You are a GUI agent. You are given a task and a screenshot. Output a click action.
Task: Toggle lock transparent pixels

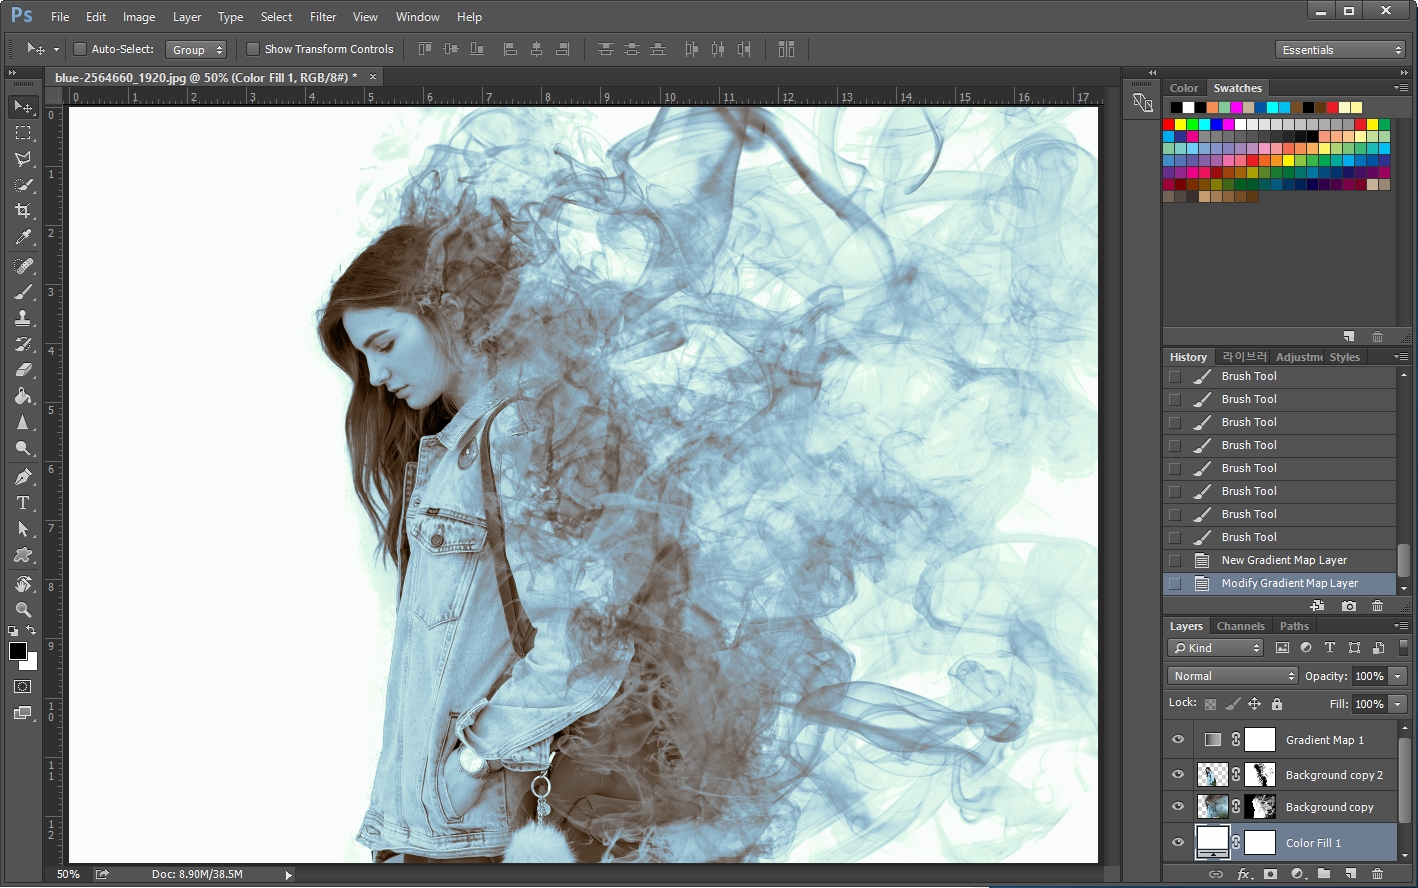pyautogui.click(x=1210, y=704)
